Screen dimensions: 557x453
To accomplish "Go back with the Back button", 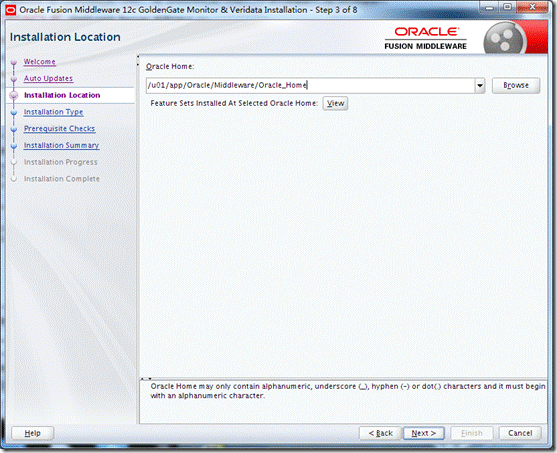I will [x=380, y=433].
